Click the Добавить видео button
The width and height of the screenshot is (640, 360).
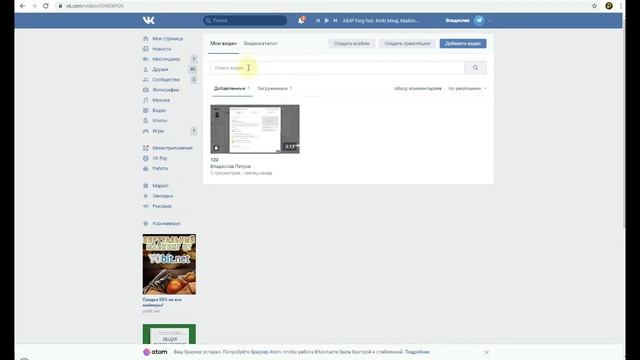(463, 43)
